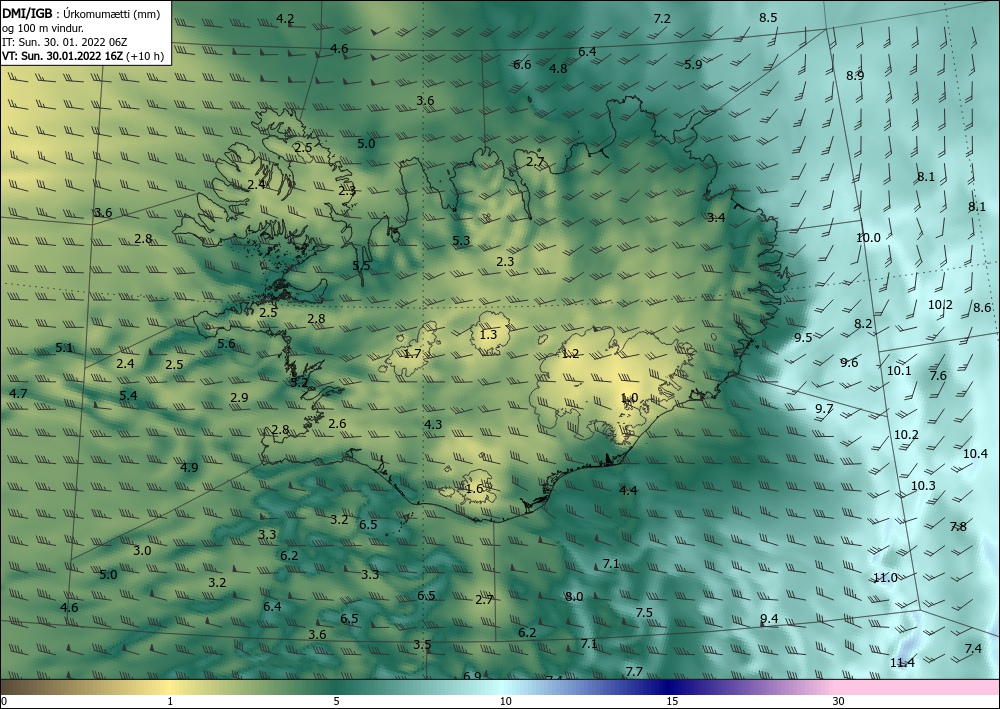The image size is (1000, 709).
Task: Click the map value "10.3"
Action: [923, 485]
